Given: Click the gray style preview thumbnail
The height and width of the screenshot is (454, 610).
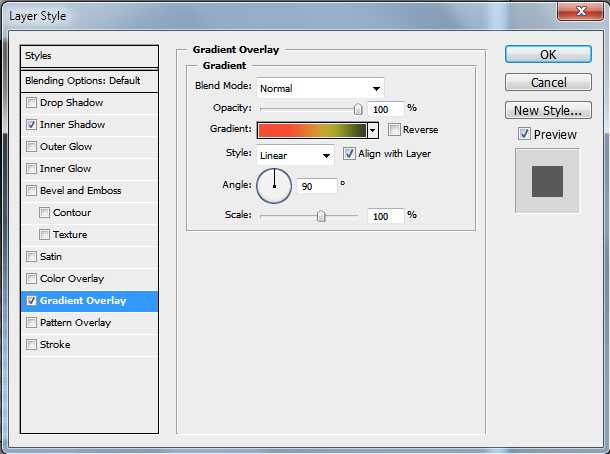Looking at the screenshot, I should [547, 181].
